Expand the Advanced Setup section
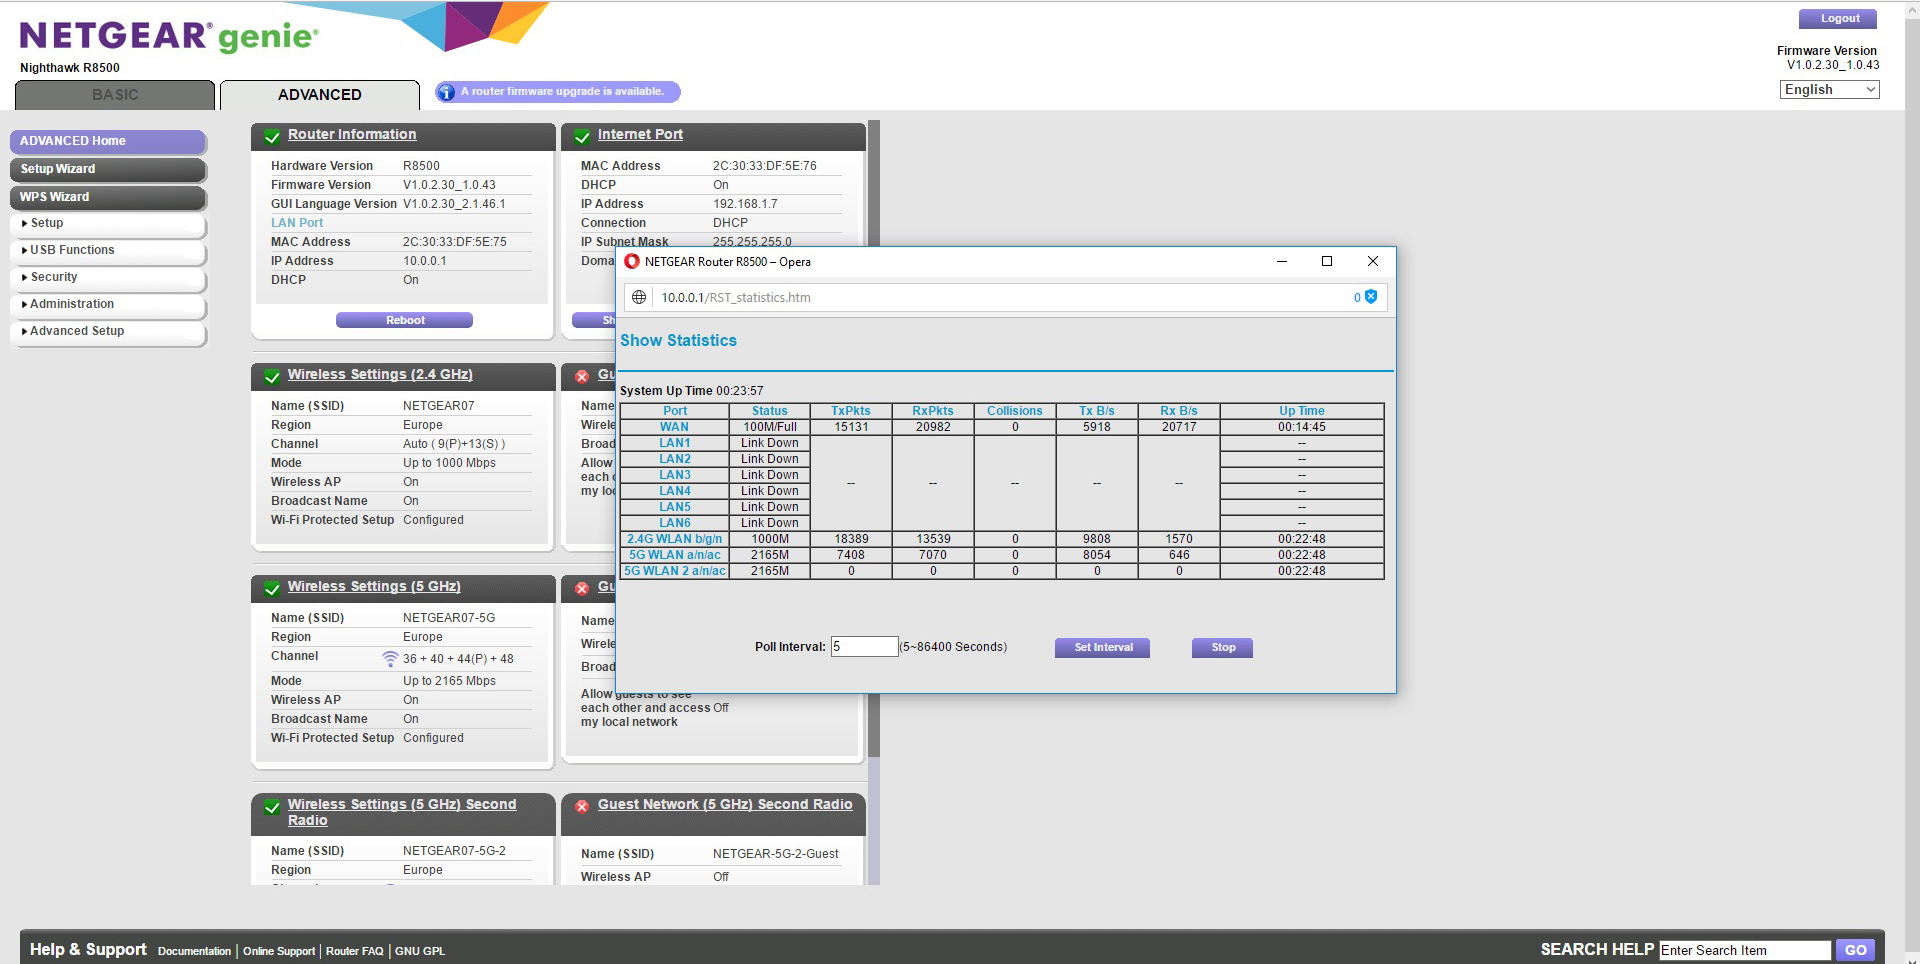 tap(107, 331)
